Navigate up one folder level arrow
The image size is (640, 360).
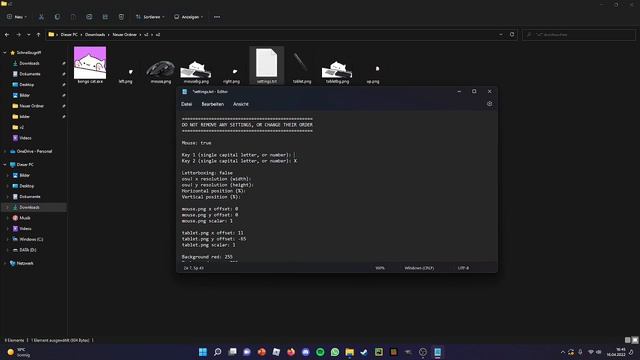[x=38, y=35]
